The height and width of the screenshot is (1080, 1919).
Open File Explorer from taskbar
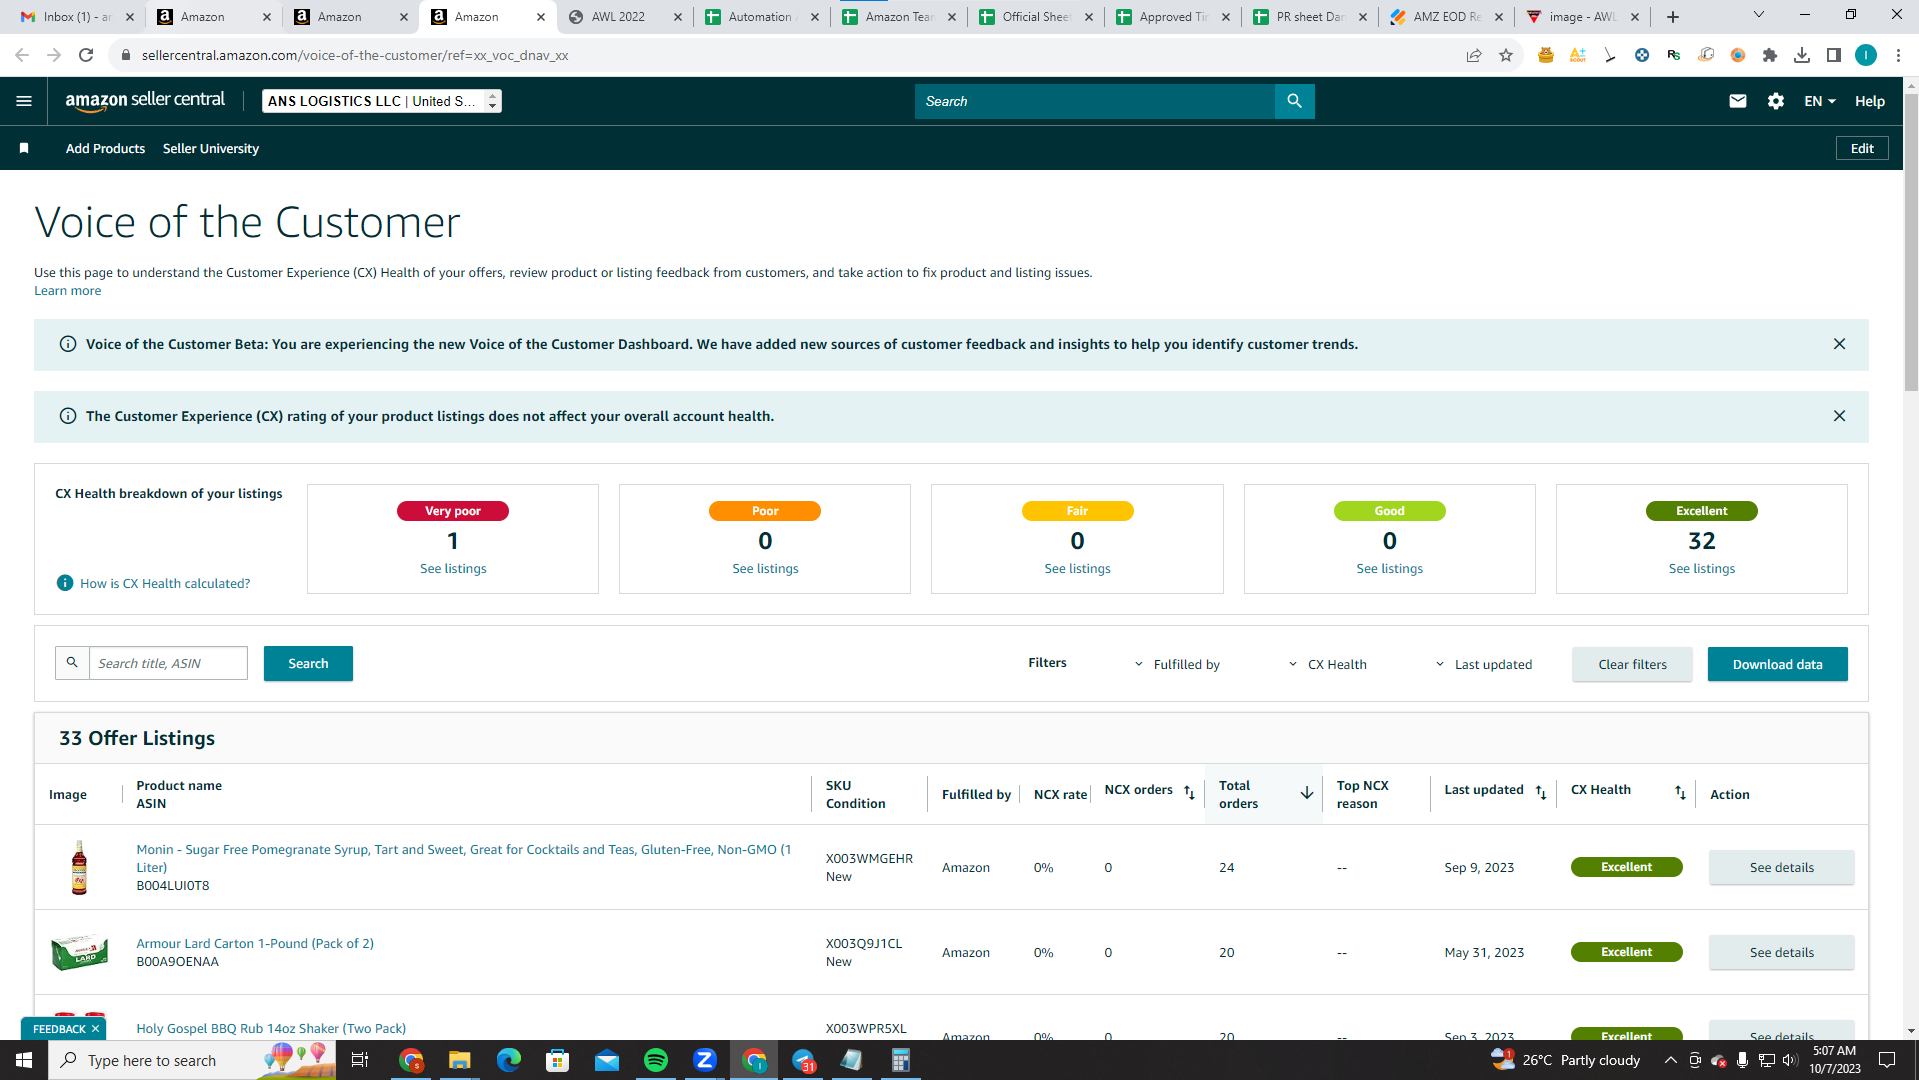coord(459,1060)
